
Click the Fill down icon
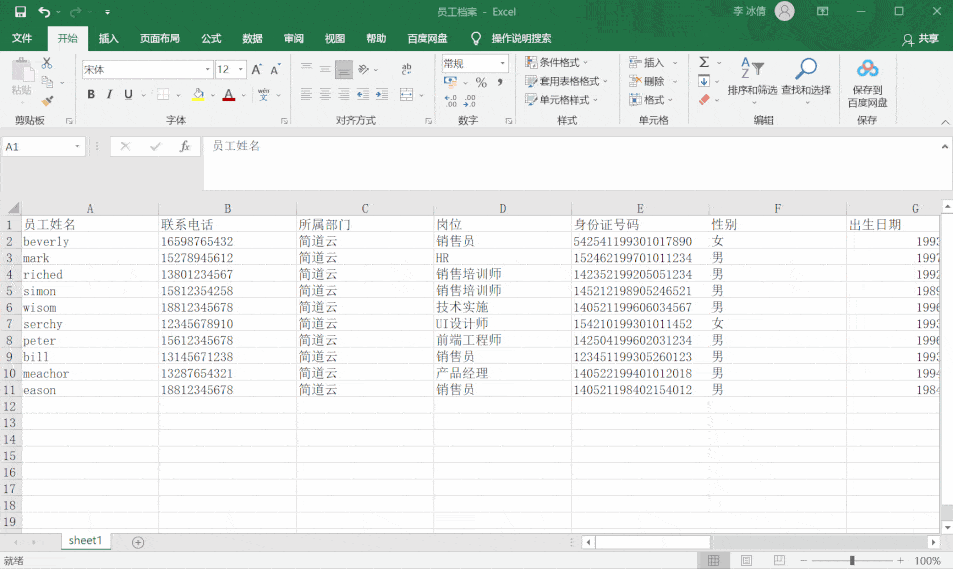(704, 81)
